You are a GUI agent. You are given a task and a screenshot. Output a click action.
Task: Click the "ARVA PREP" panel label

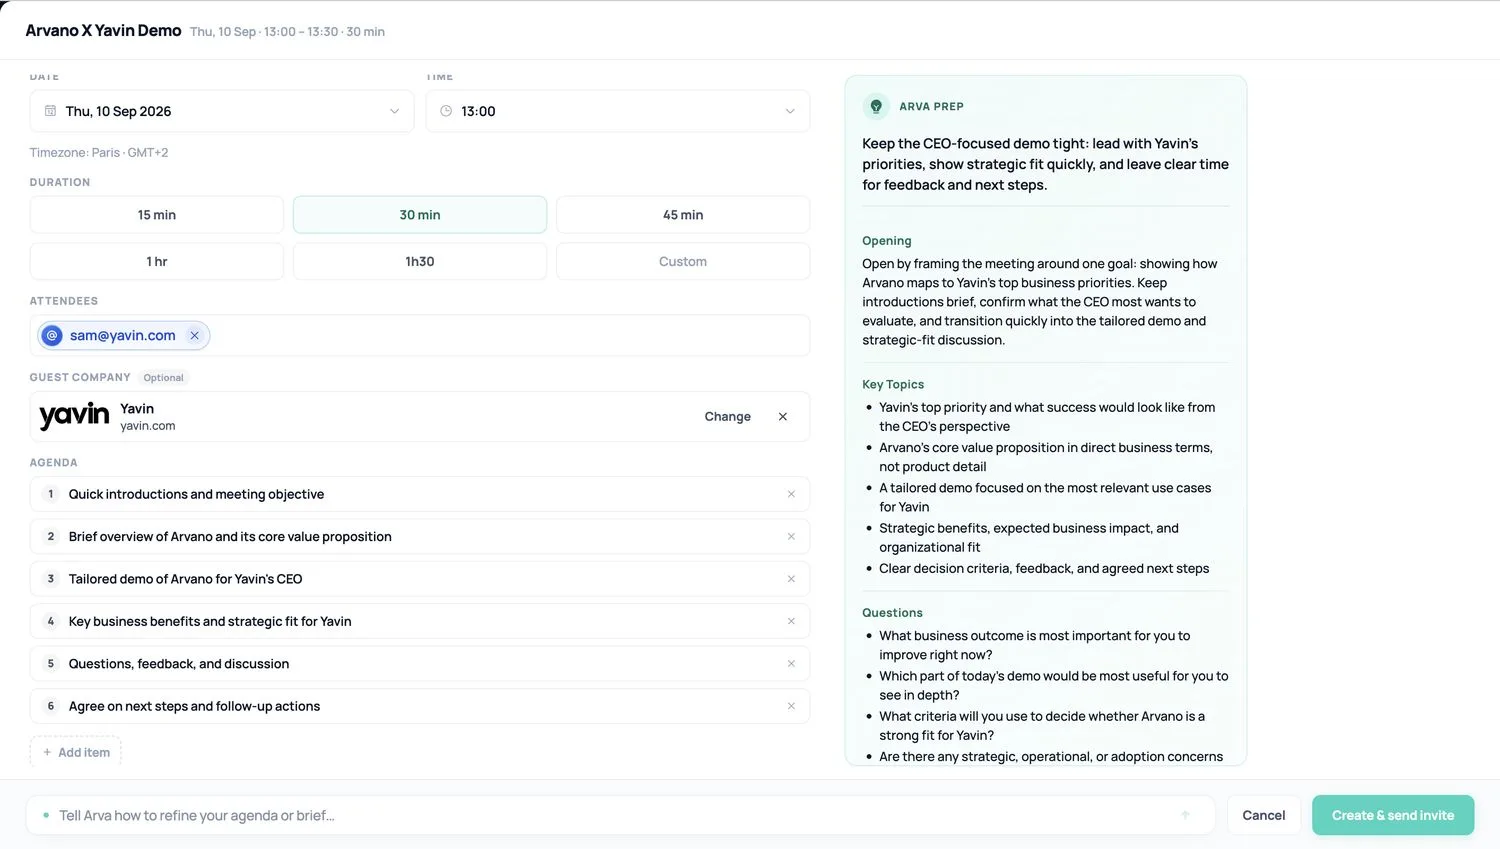[x=932, y=106]
